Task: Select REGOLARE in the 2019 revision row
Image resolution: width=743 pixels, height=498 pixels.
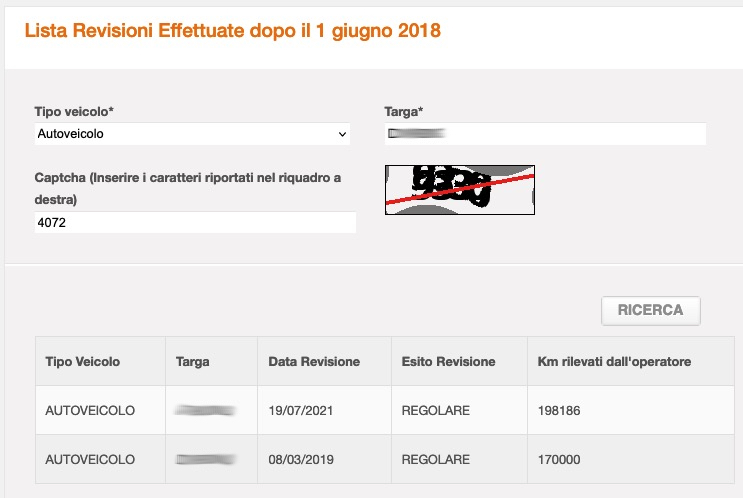Action: [435, 459]
